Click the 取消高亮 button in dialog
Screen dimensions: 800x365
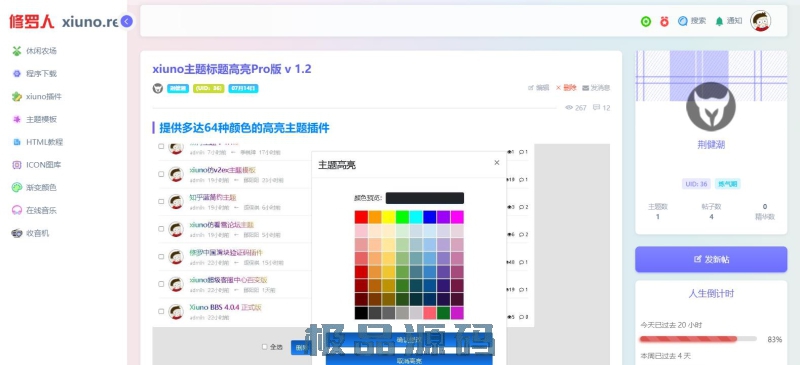409,360
